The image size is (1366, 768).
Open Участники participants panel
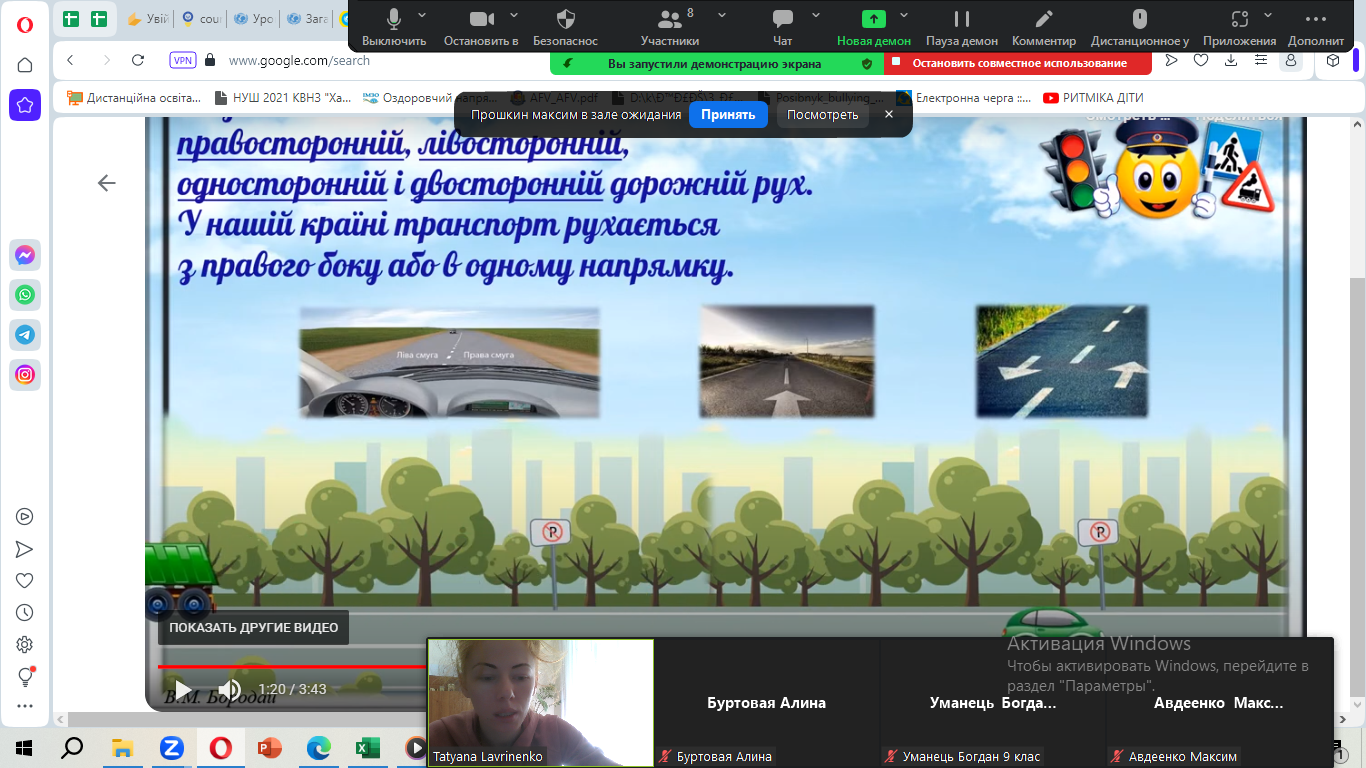click(670, 27)
